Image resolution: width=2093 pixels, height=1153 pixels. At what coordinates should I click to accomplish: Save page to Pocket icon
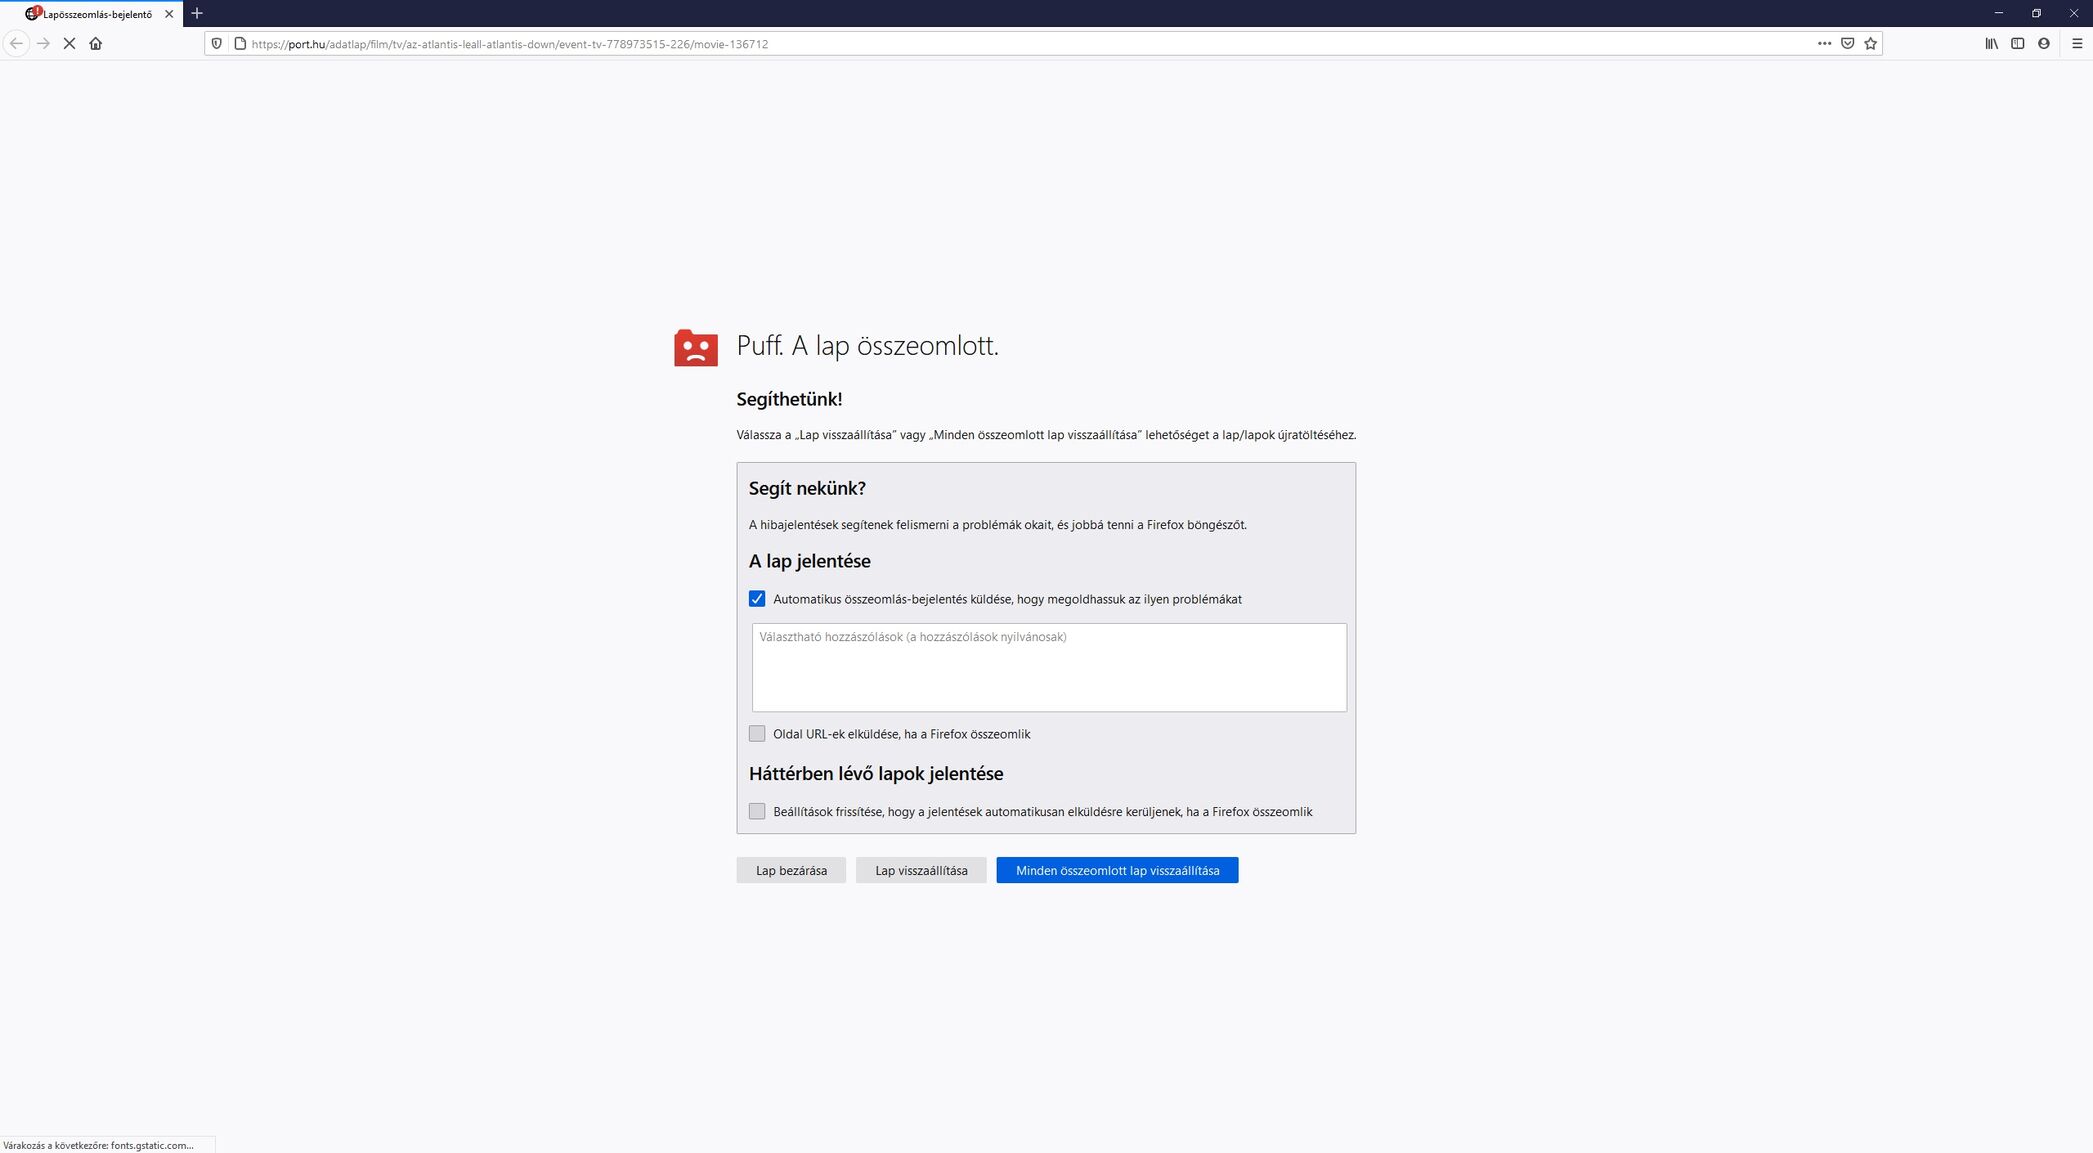[1847, 43]
